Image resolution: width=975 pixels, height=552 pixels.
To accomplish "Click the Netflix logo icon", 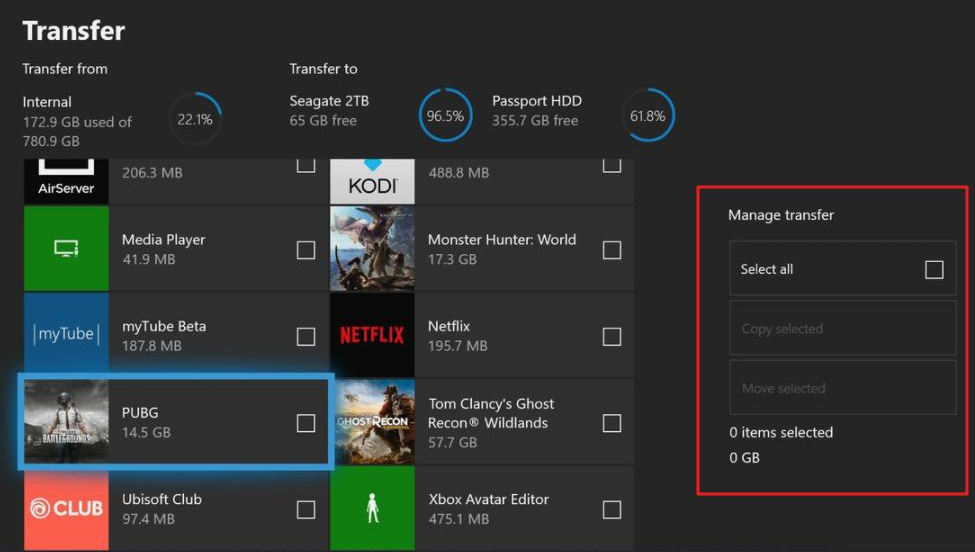I will (x=372, y=335).
